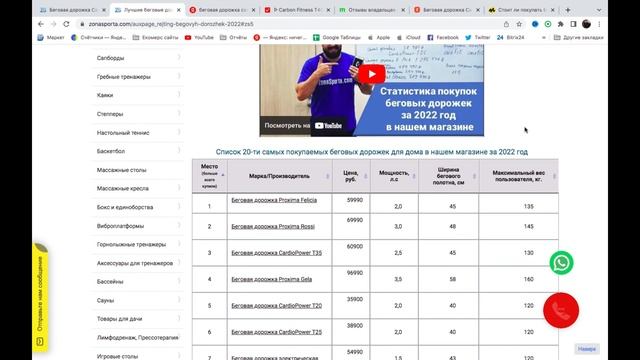Click Посмотреть на YouTube in the video

click(x=303, y=126)
